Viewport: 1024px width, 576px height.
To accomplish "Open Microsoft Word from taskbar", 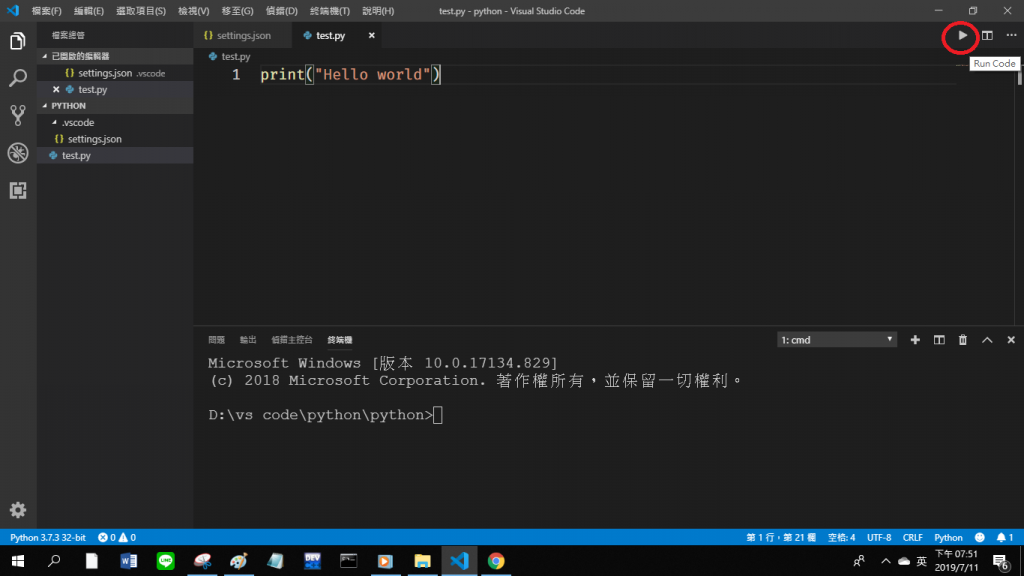I will pos(129,561).
